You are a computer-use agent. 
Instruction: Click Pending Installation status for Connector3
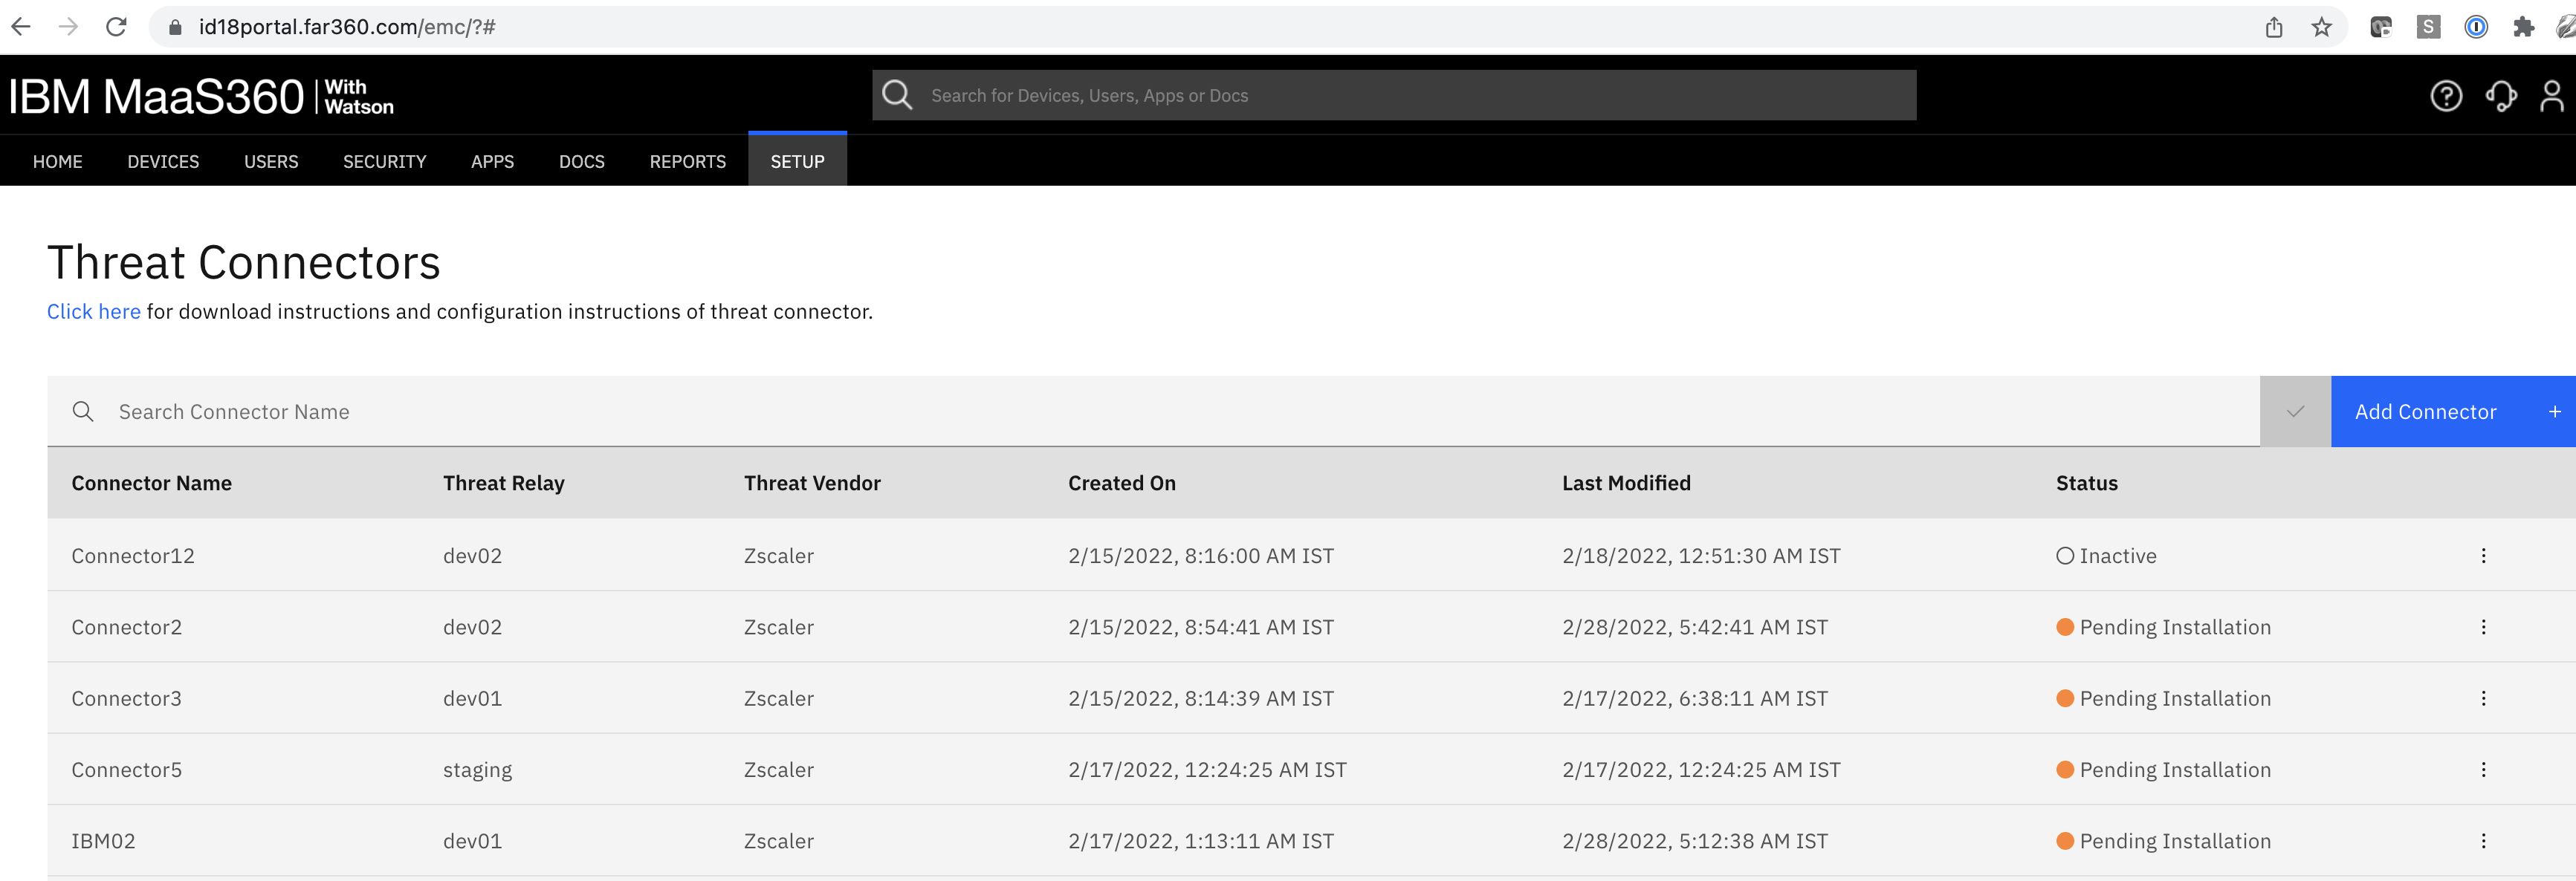point(2163,698)
